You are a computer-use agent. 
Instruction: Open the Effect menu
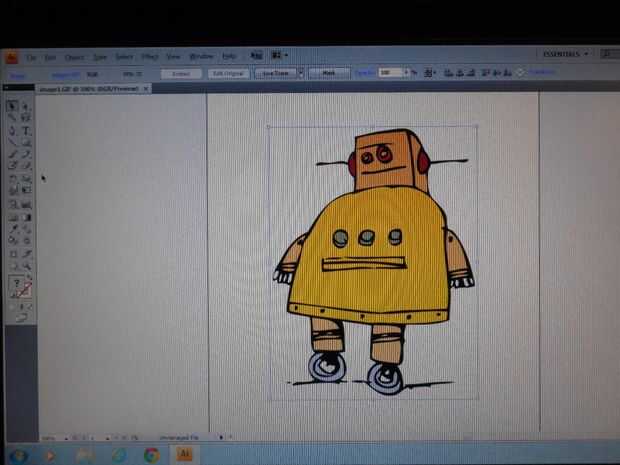150,57
